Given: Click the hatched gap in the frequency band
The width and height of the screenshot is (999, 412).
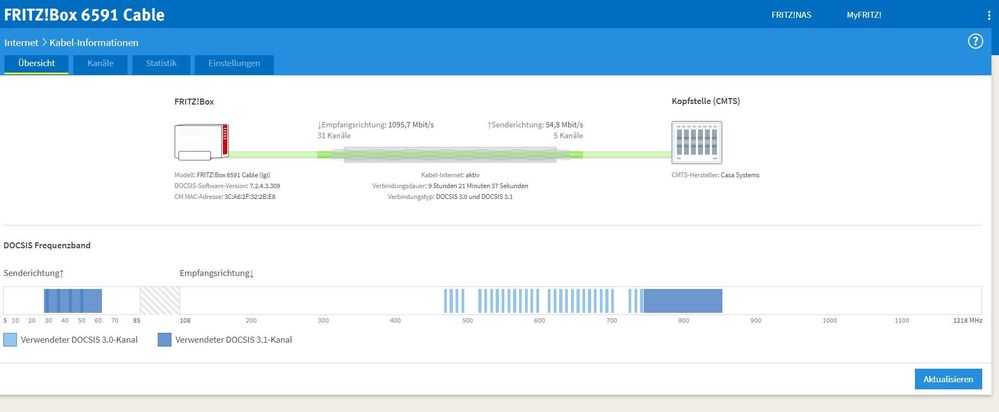Looking at the screenshot, I should tap(160, 301).
